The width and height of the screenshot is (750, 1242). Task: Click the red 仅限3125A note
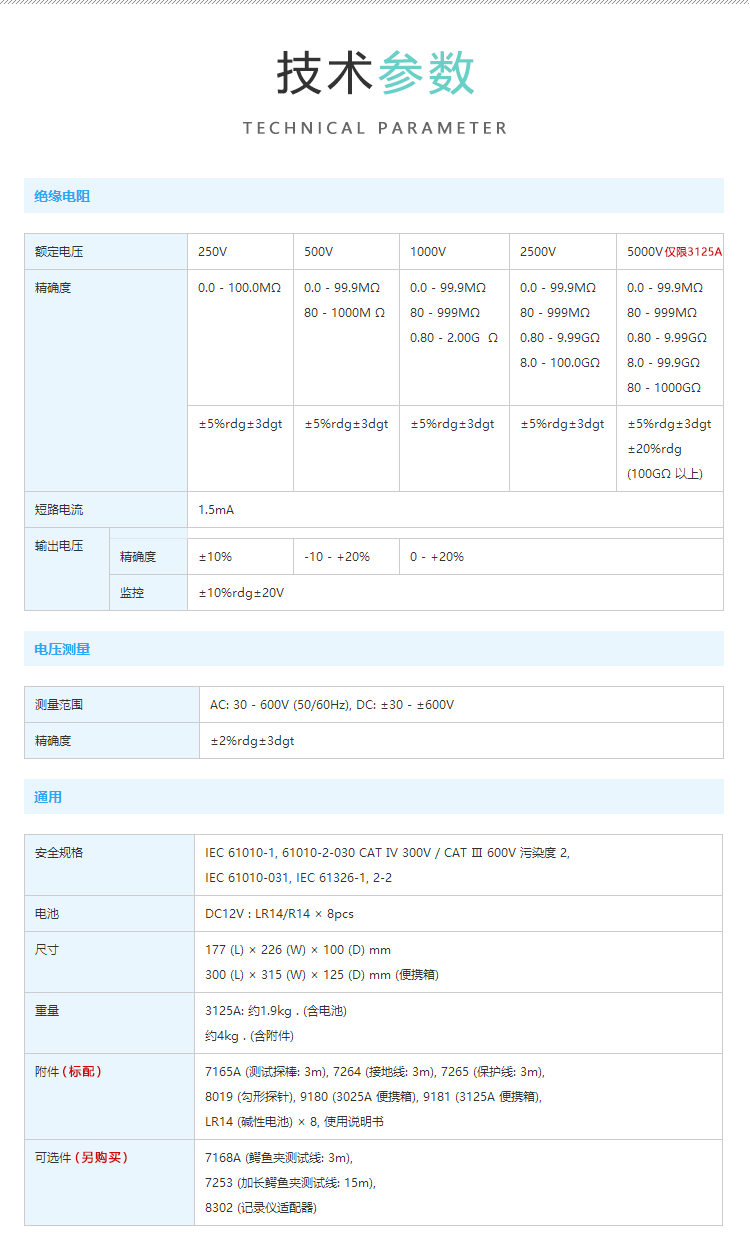point(693,252)
